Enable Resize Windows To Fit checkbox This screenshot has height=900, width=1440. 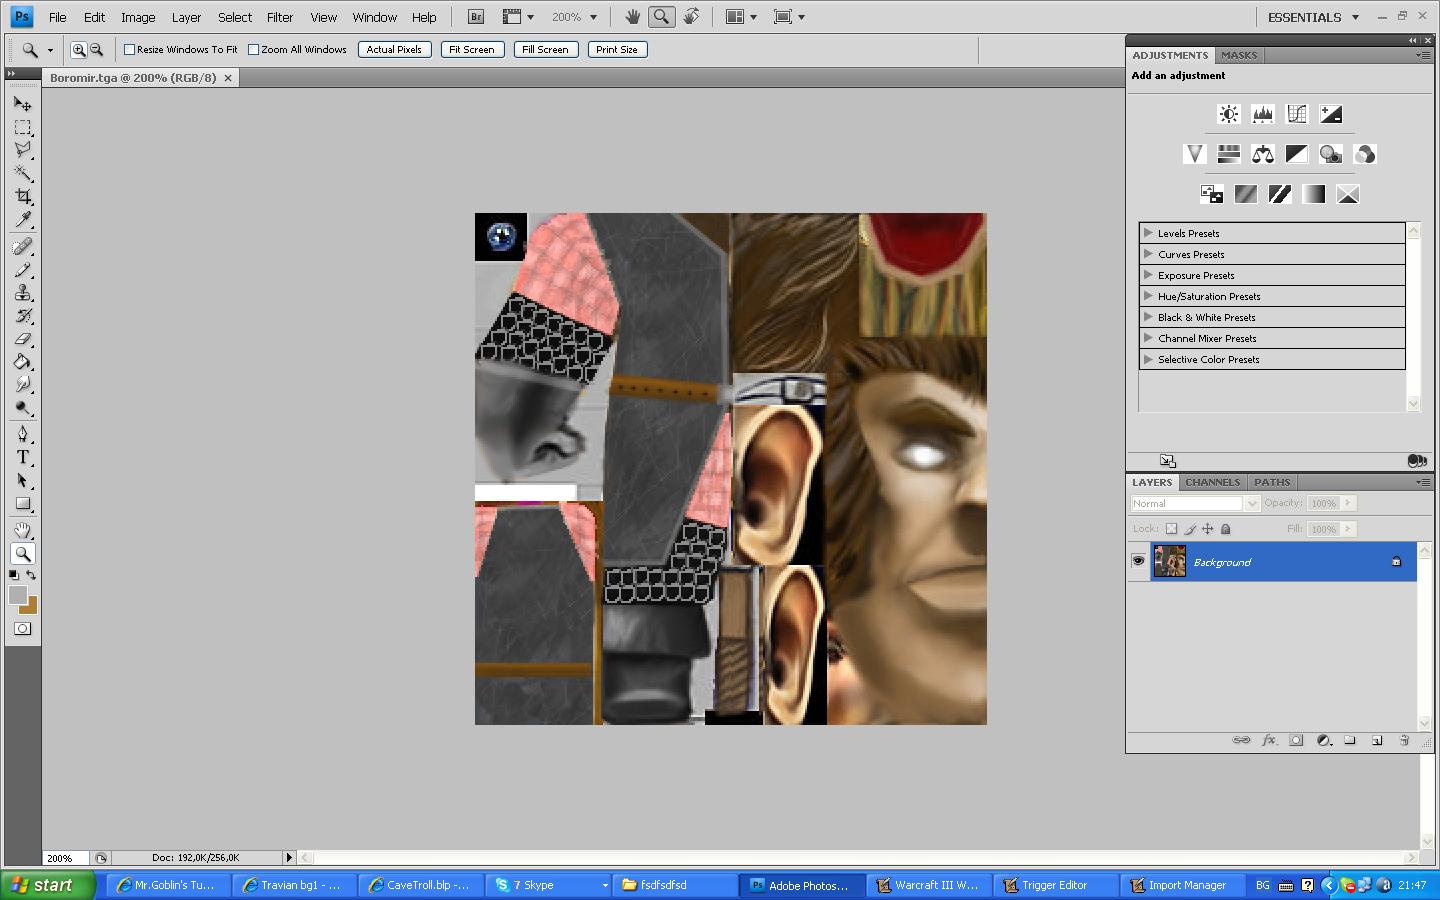pos(129,49)
